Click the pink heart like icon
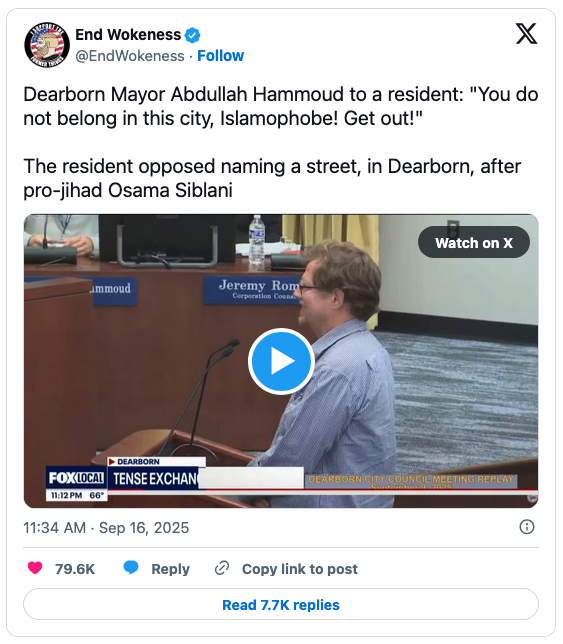 pos(35,568)
